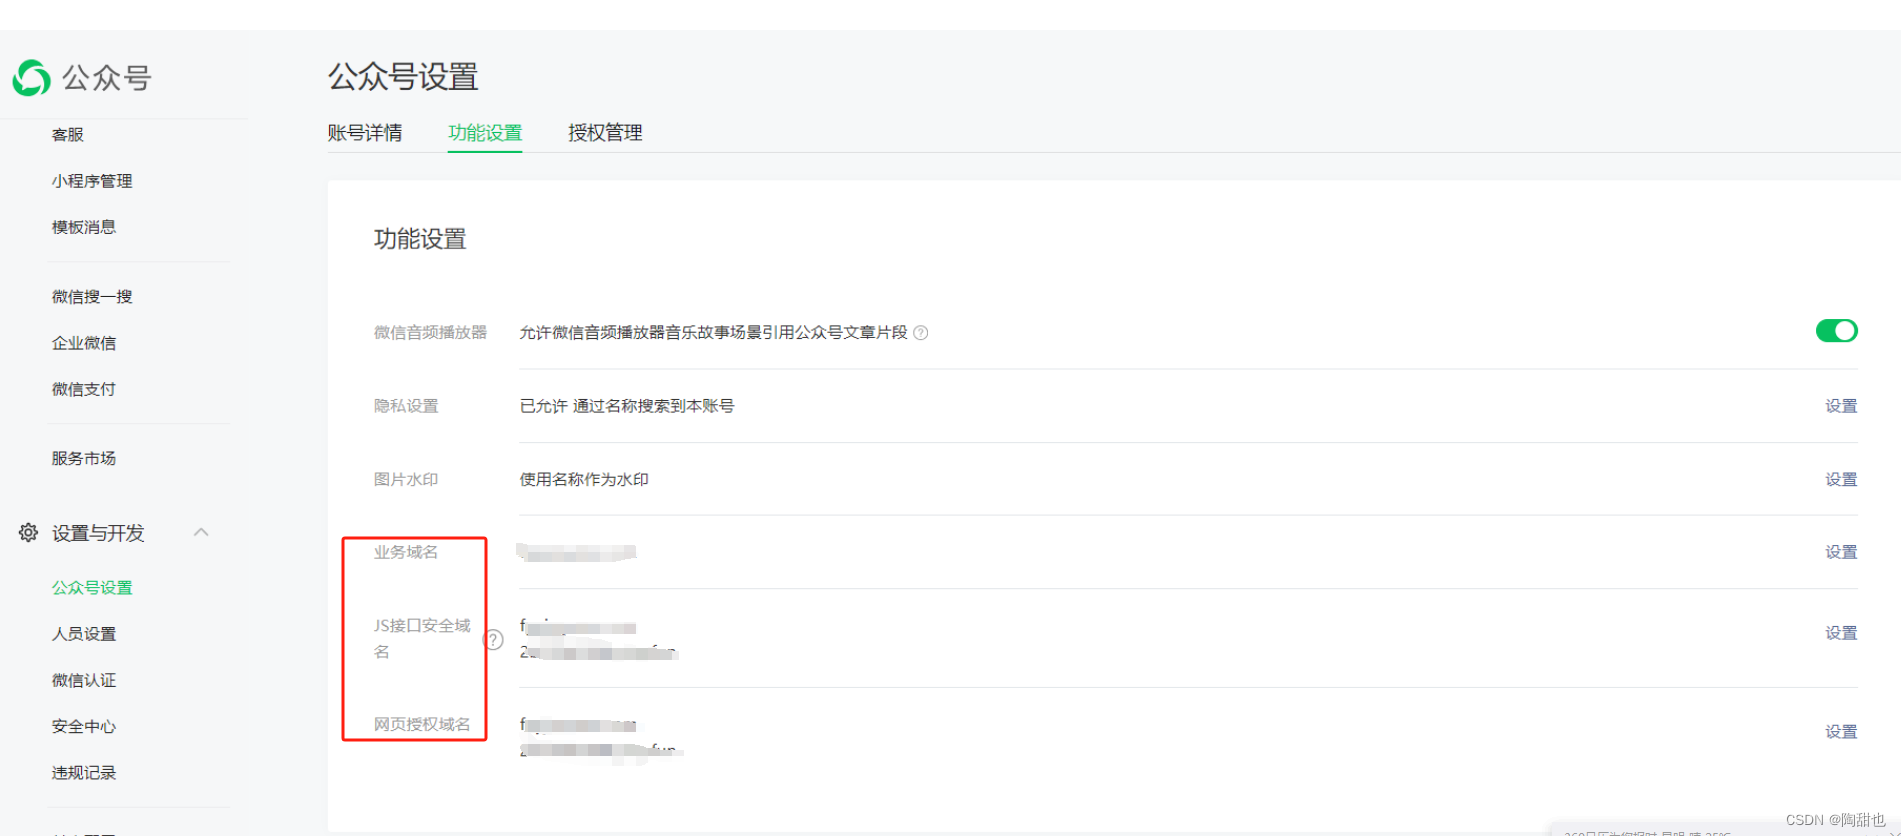Open 微信搜一搜 in the sidebar

click(x=92, y=296)
